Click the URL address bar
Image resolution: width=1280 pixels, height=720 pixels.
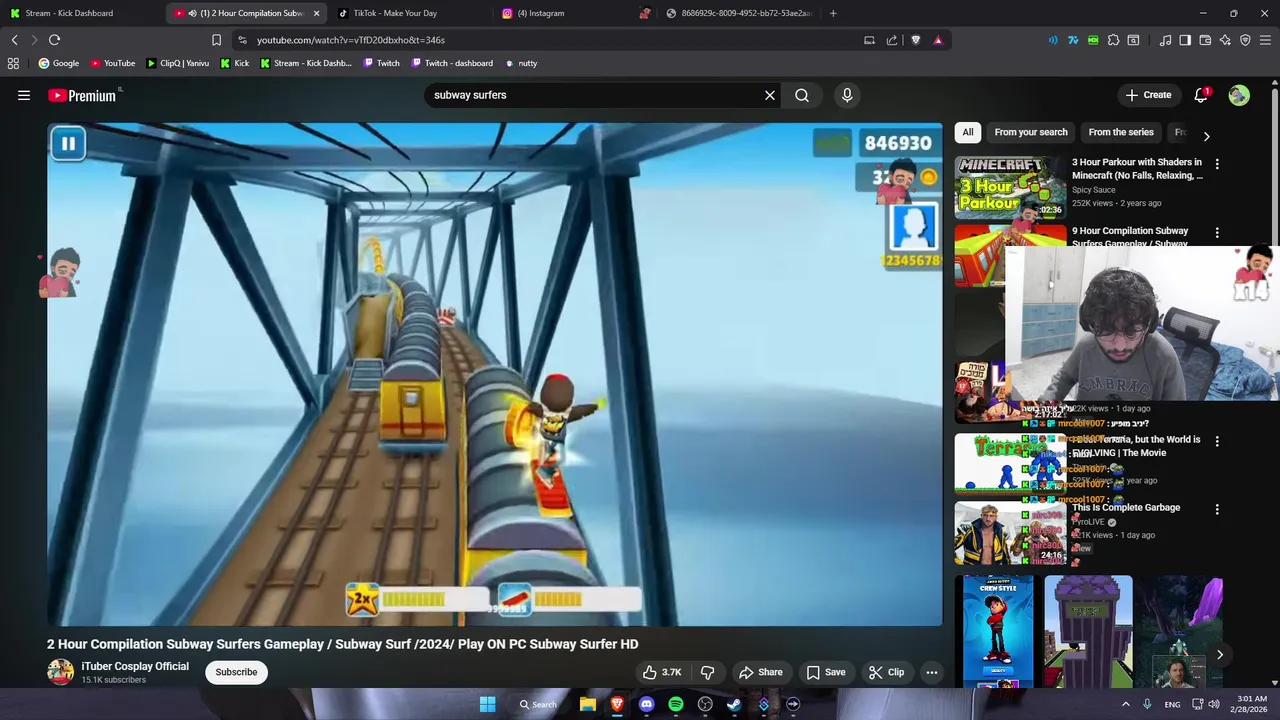[x=550, y=40]
